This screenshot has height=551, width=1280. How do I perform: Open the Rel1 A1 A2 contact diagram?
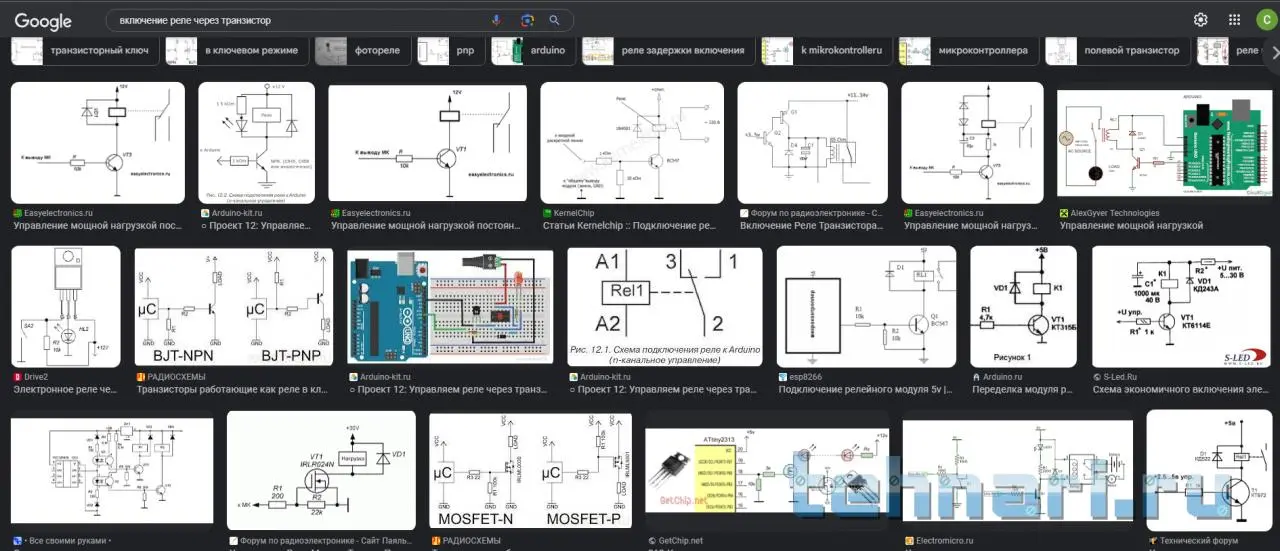click(x=665, y=306)
